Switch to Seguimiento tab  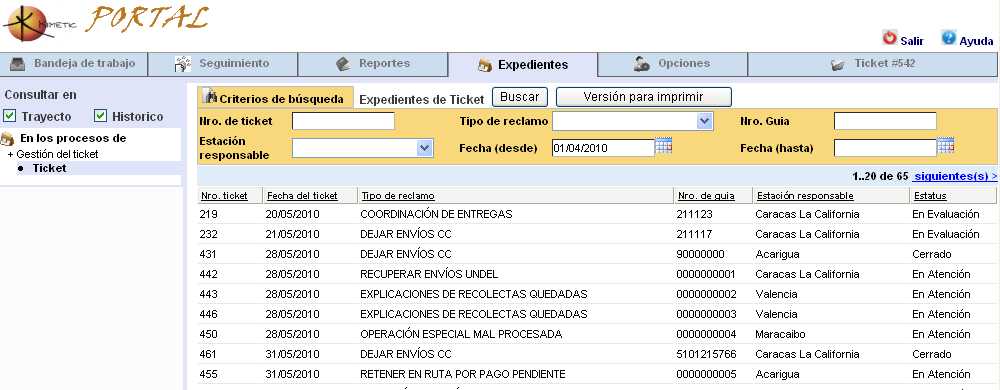pyautogui.click(x=223, y=64)
